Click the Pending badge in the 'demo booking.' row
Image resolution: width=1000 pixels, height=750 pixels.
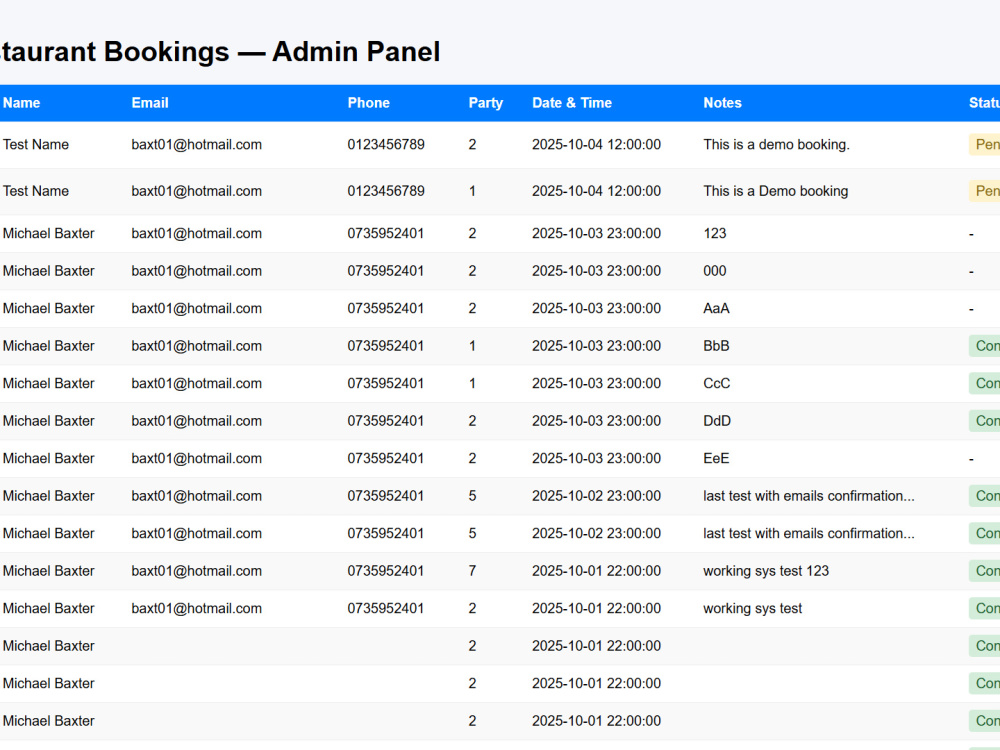coord(984,145)
